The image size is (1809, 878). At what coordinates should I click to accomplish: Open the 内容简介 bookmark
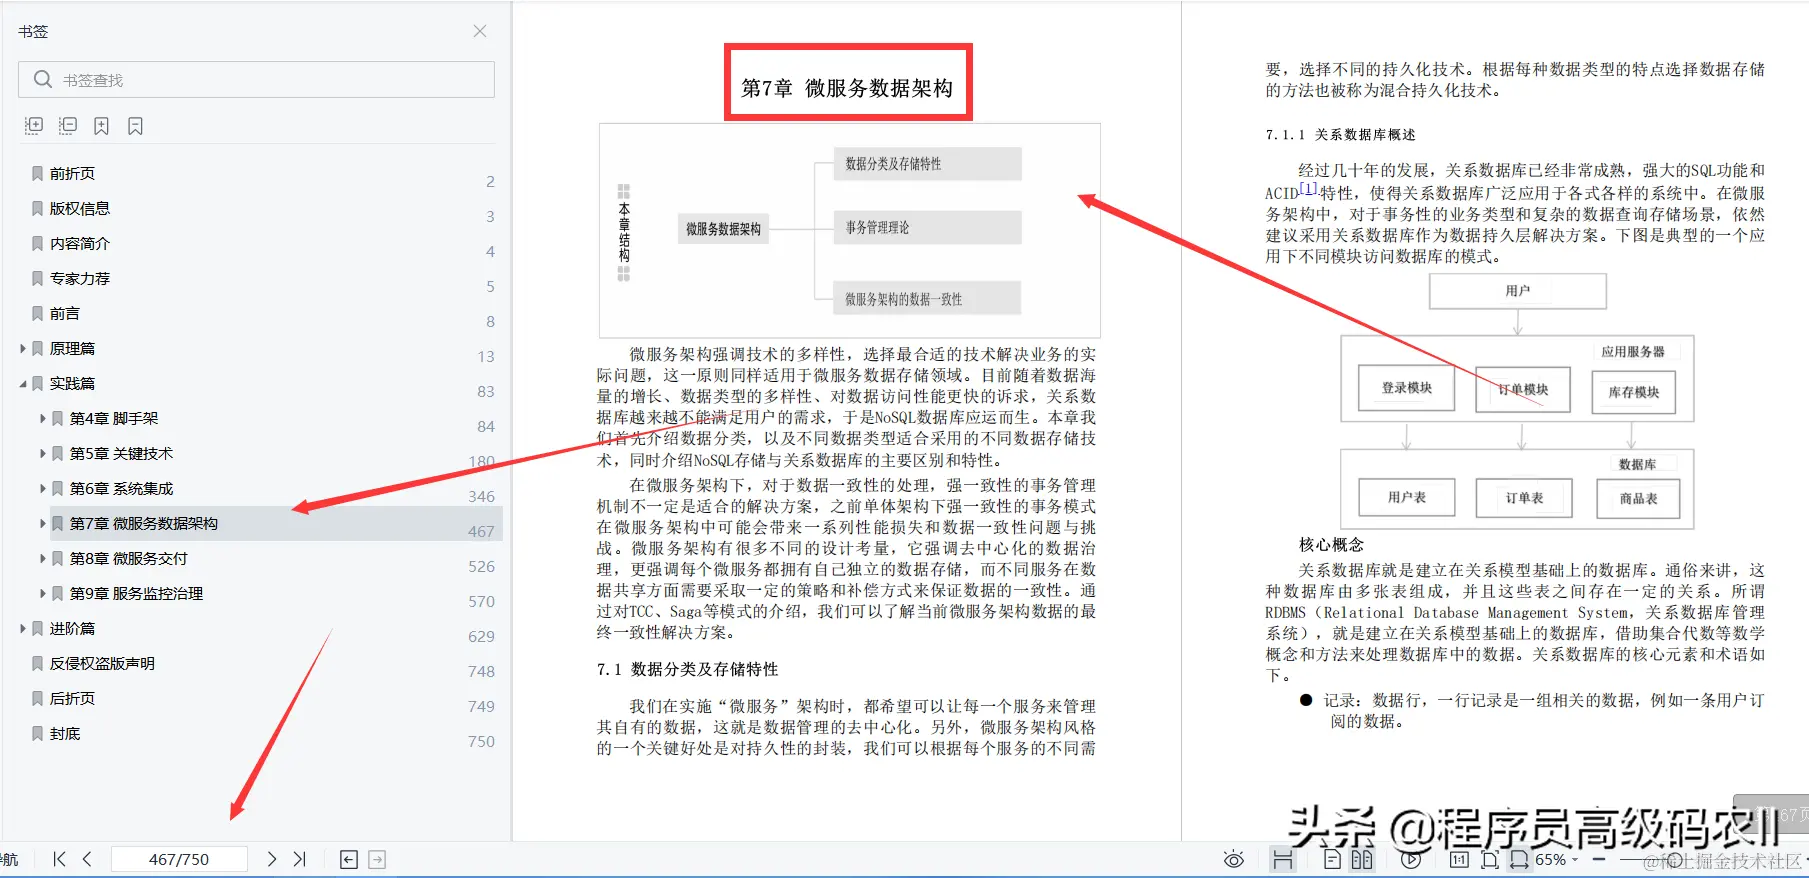[x=80, y=243]
